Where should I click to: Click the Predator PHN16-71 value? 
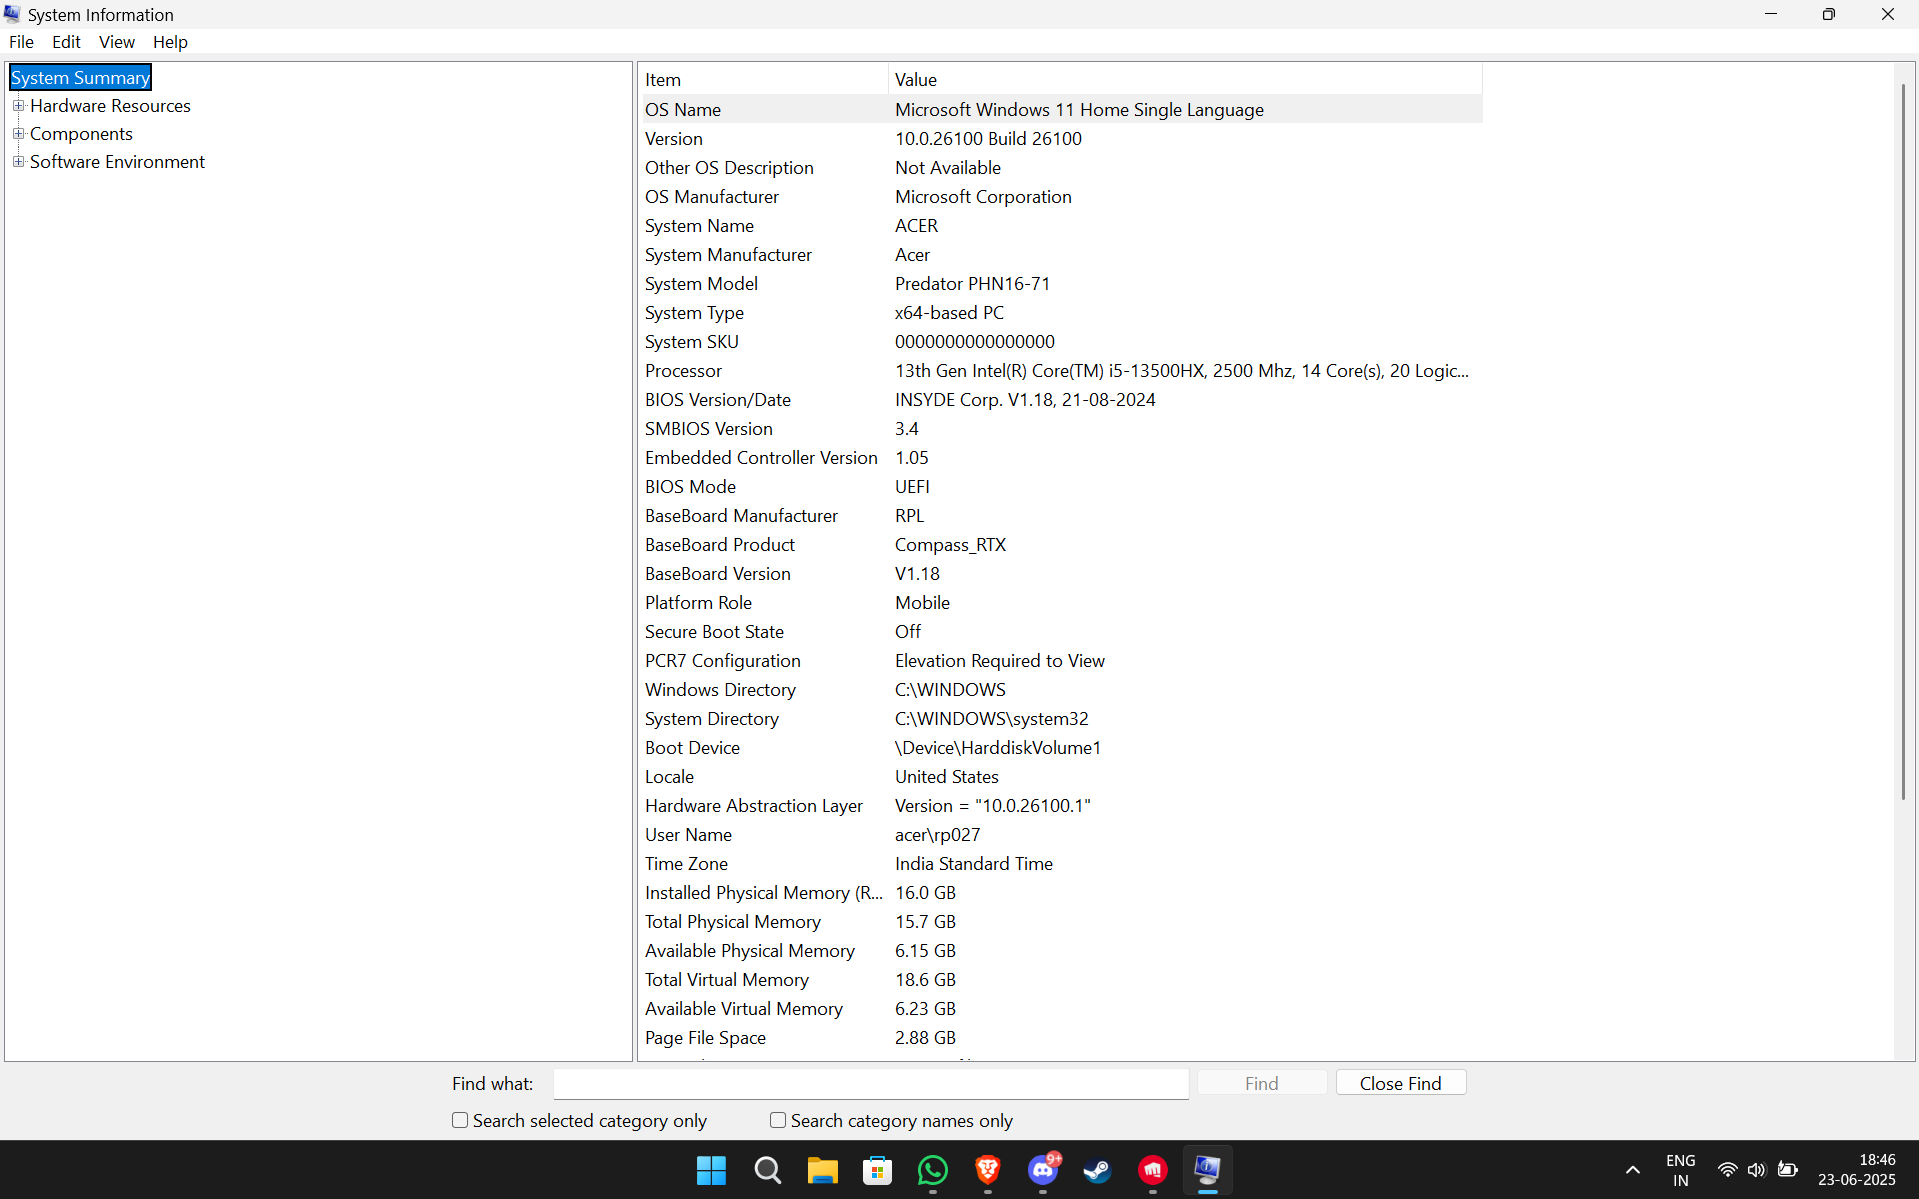click(972, 283)
